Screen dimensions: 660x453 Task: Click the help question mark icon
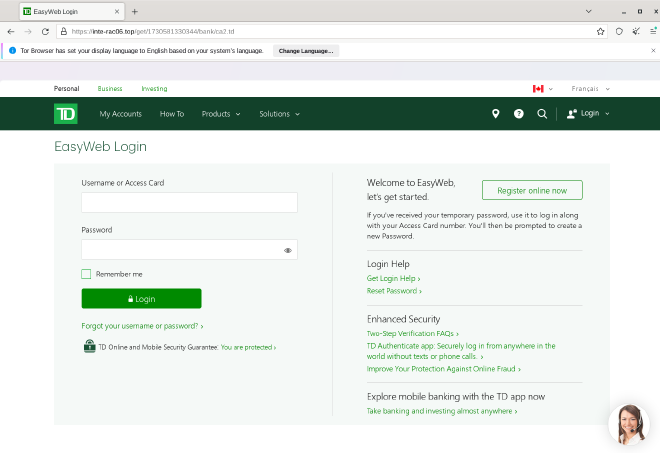[518, 114]
